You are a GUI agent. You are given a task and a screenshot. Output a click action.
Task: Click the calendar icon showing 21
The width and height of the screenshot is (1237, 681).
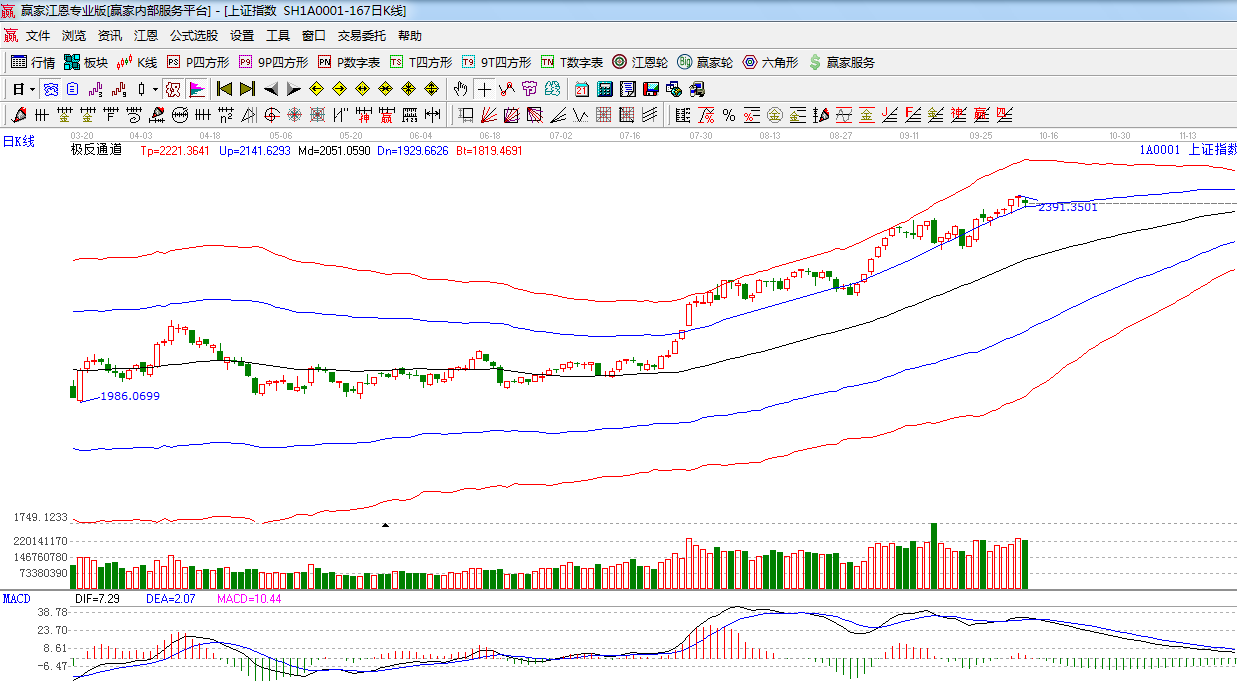581,89
